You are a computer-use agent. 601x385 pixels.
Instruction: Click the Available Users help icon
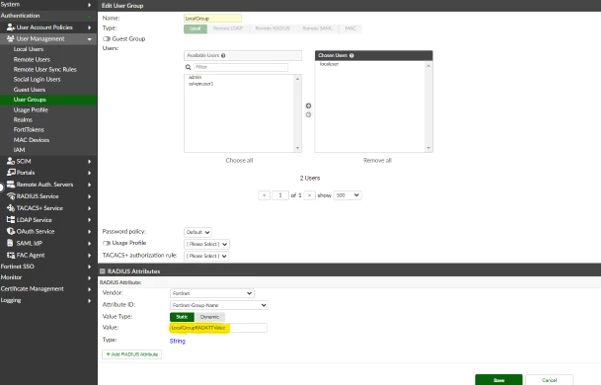point(223,55)
